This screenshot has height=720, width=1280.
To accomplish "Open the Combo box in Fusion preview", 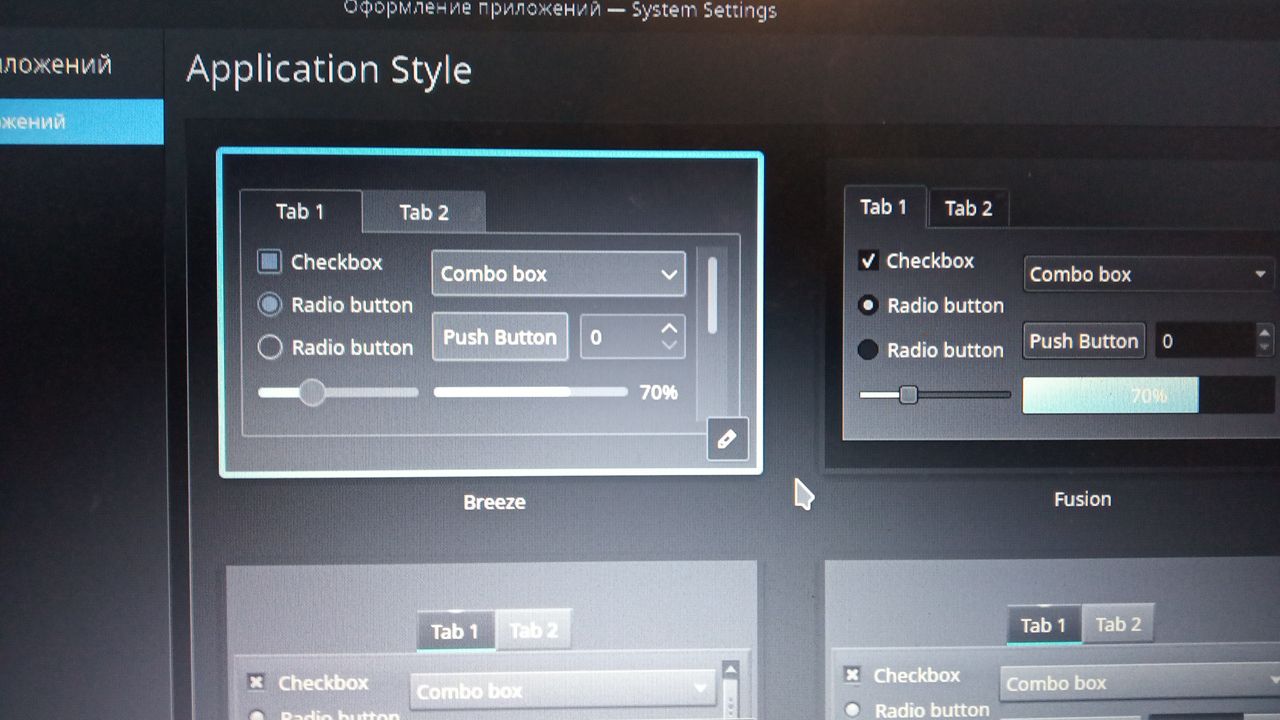I will [1151, 274].
